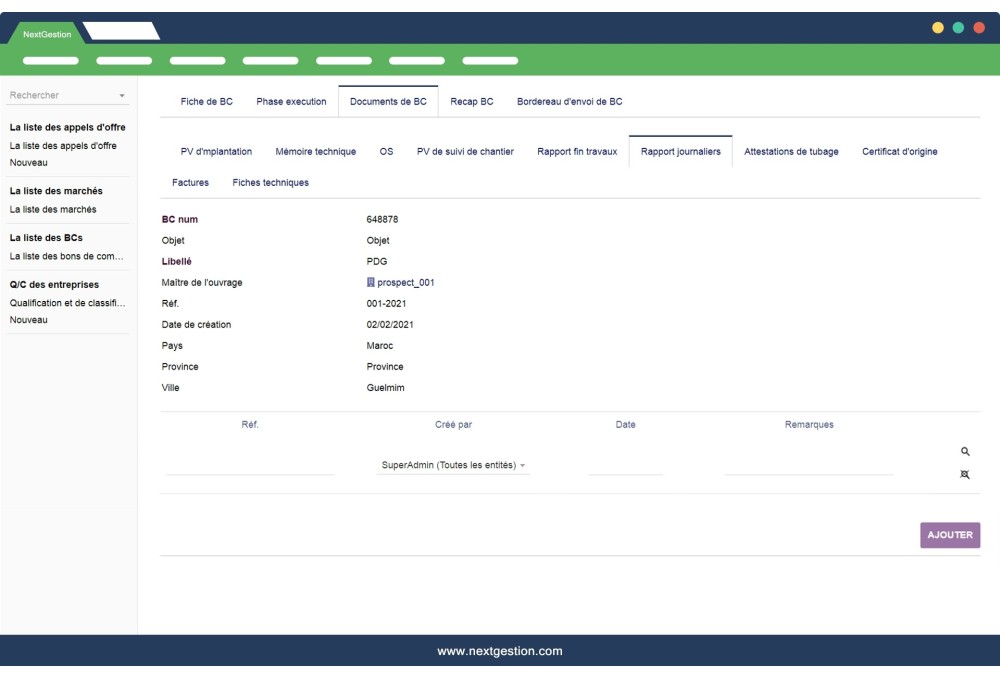Select the Attestations de tubage sub-tab
Image resolution: width=1000 pixels, height=679 pixels.
(791, 151)
